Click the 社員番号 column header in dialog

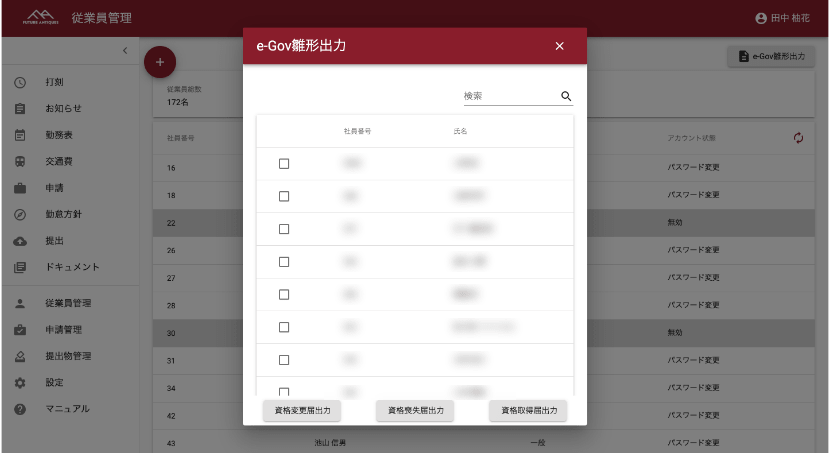point(357,131)
